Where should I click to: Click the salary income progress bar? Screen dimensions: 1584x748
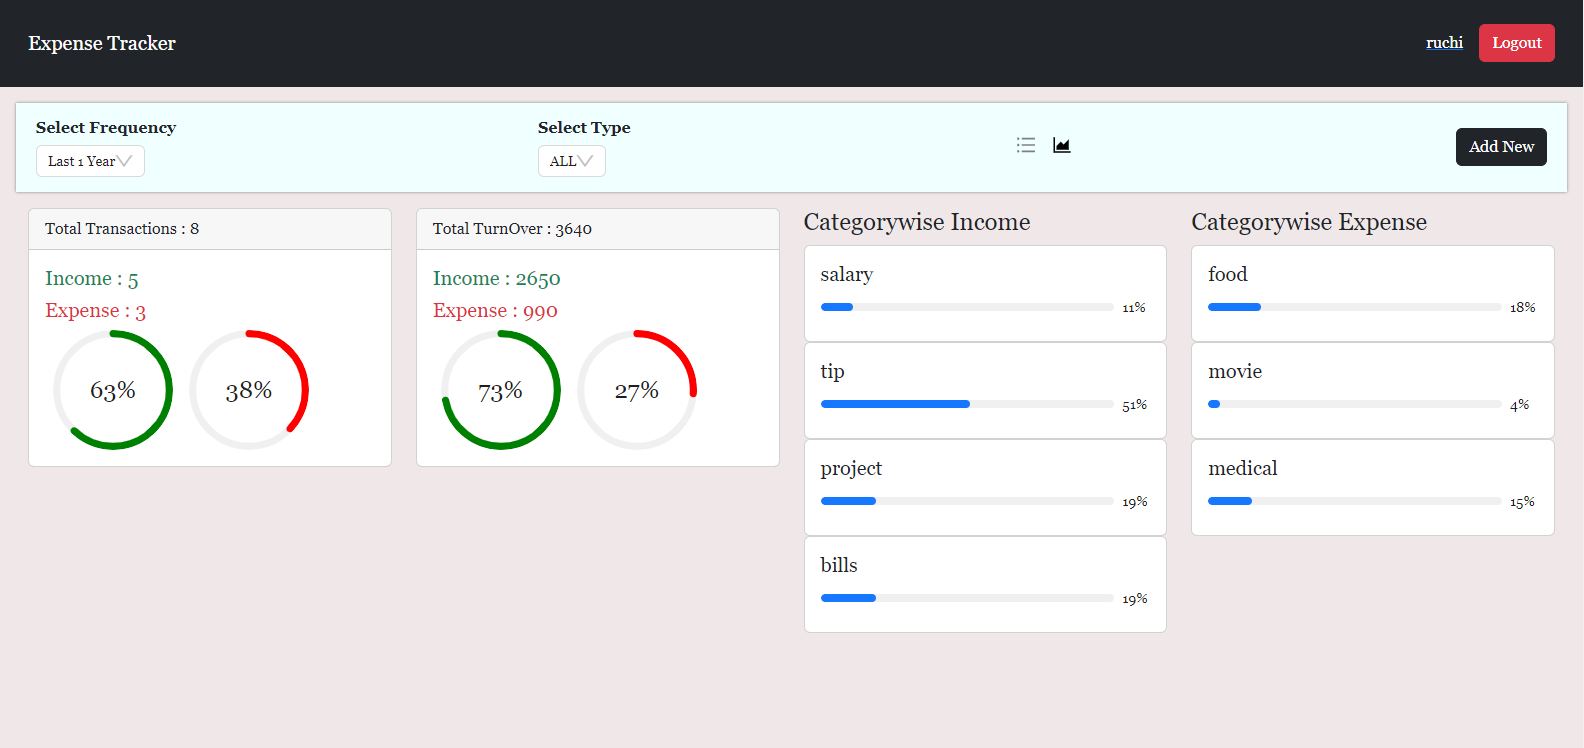(966, 307)
